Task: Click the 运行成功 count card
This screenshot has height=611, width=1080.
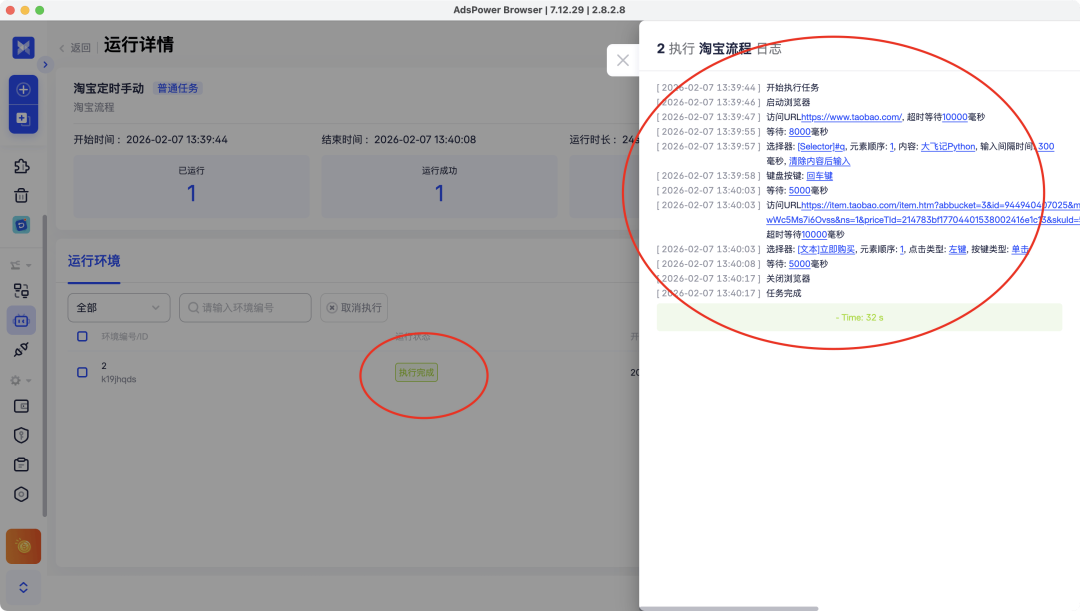Action: pos(439,187)
